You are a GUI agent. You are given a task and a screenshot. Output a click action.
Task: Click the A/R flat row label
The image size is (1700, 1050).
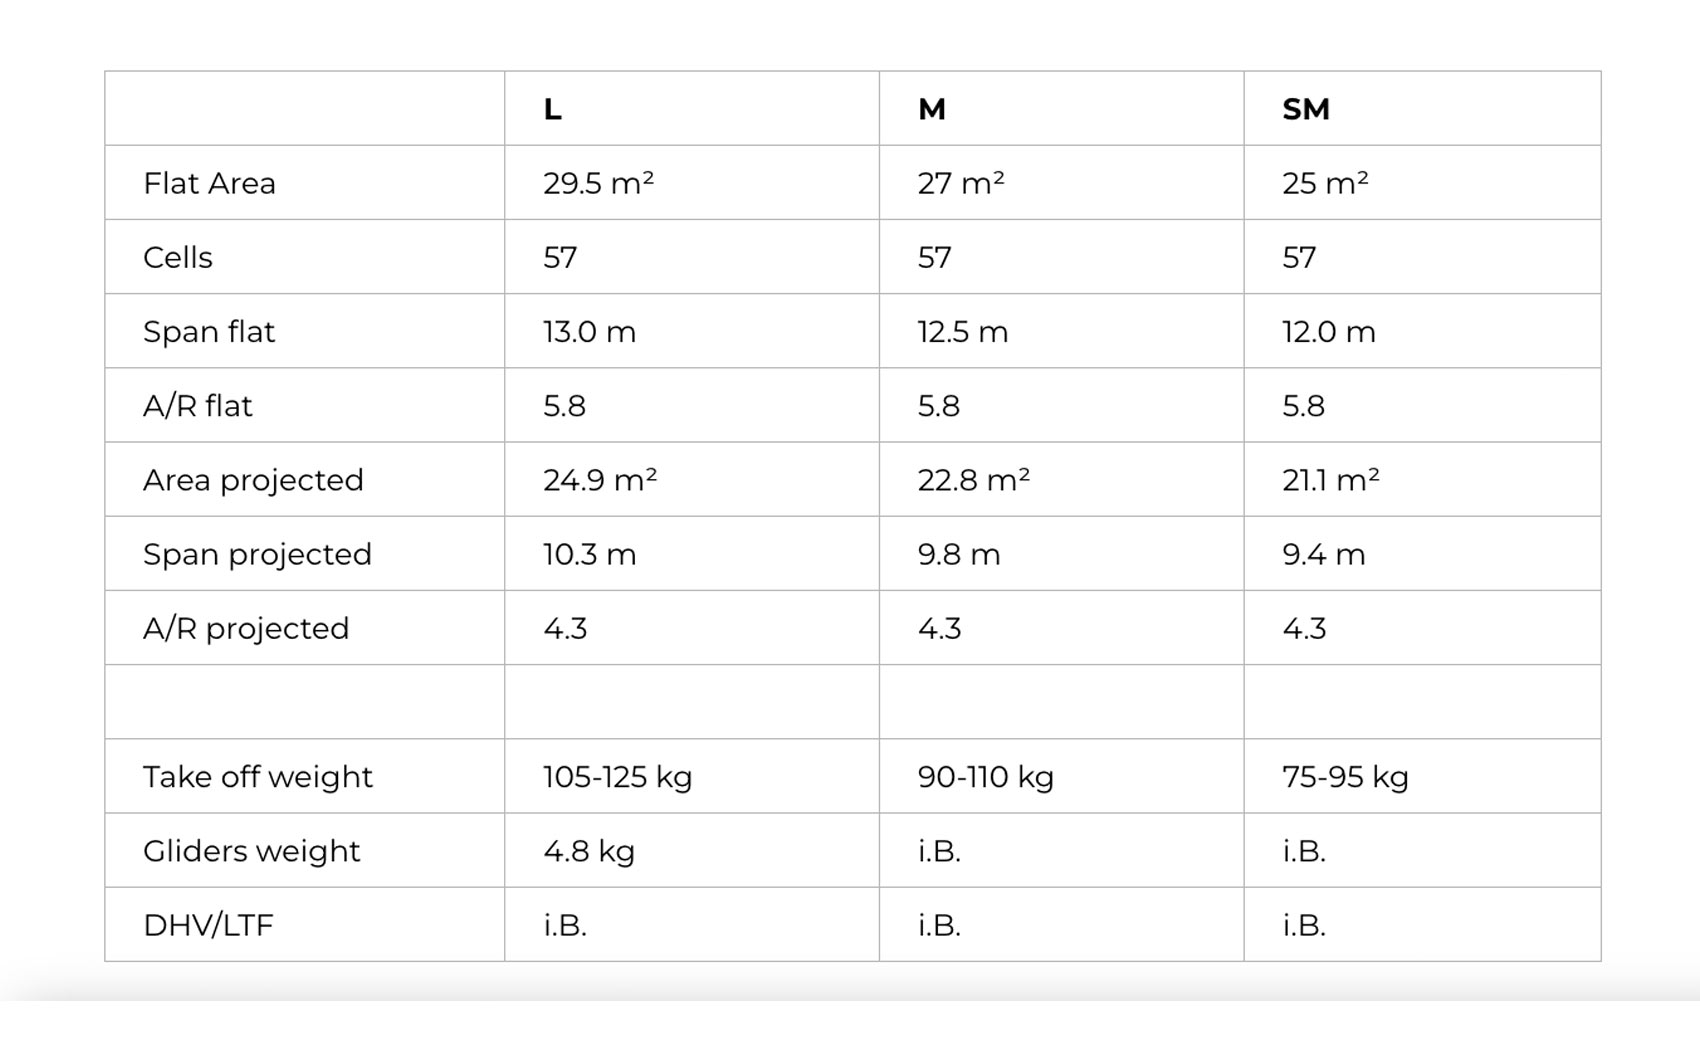click(x=197, y=405)
